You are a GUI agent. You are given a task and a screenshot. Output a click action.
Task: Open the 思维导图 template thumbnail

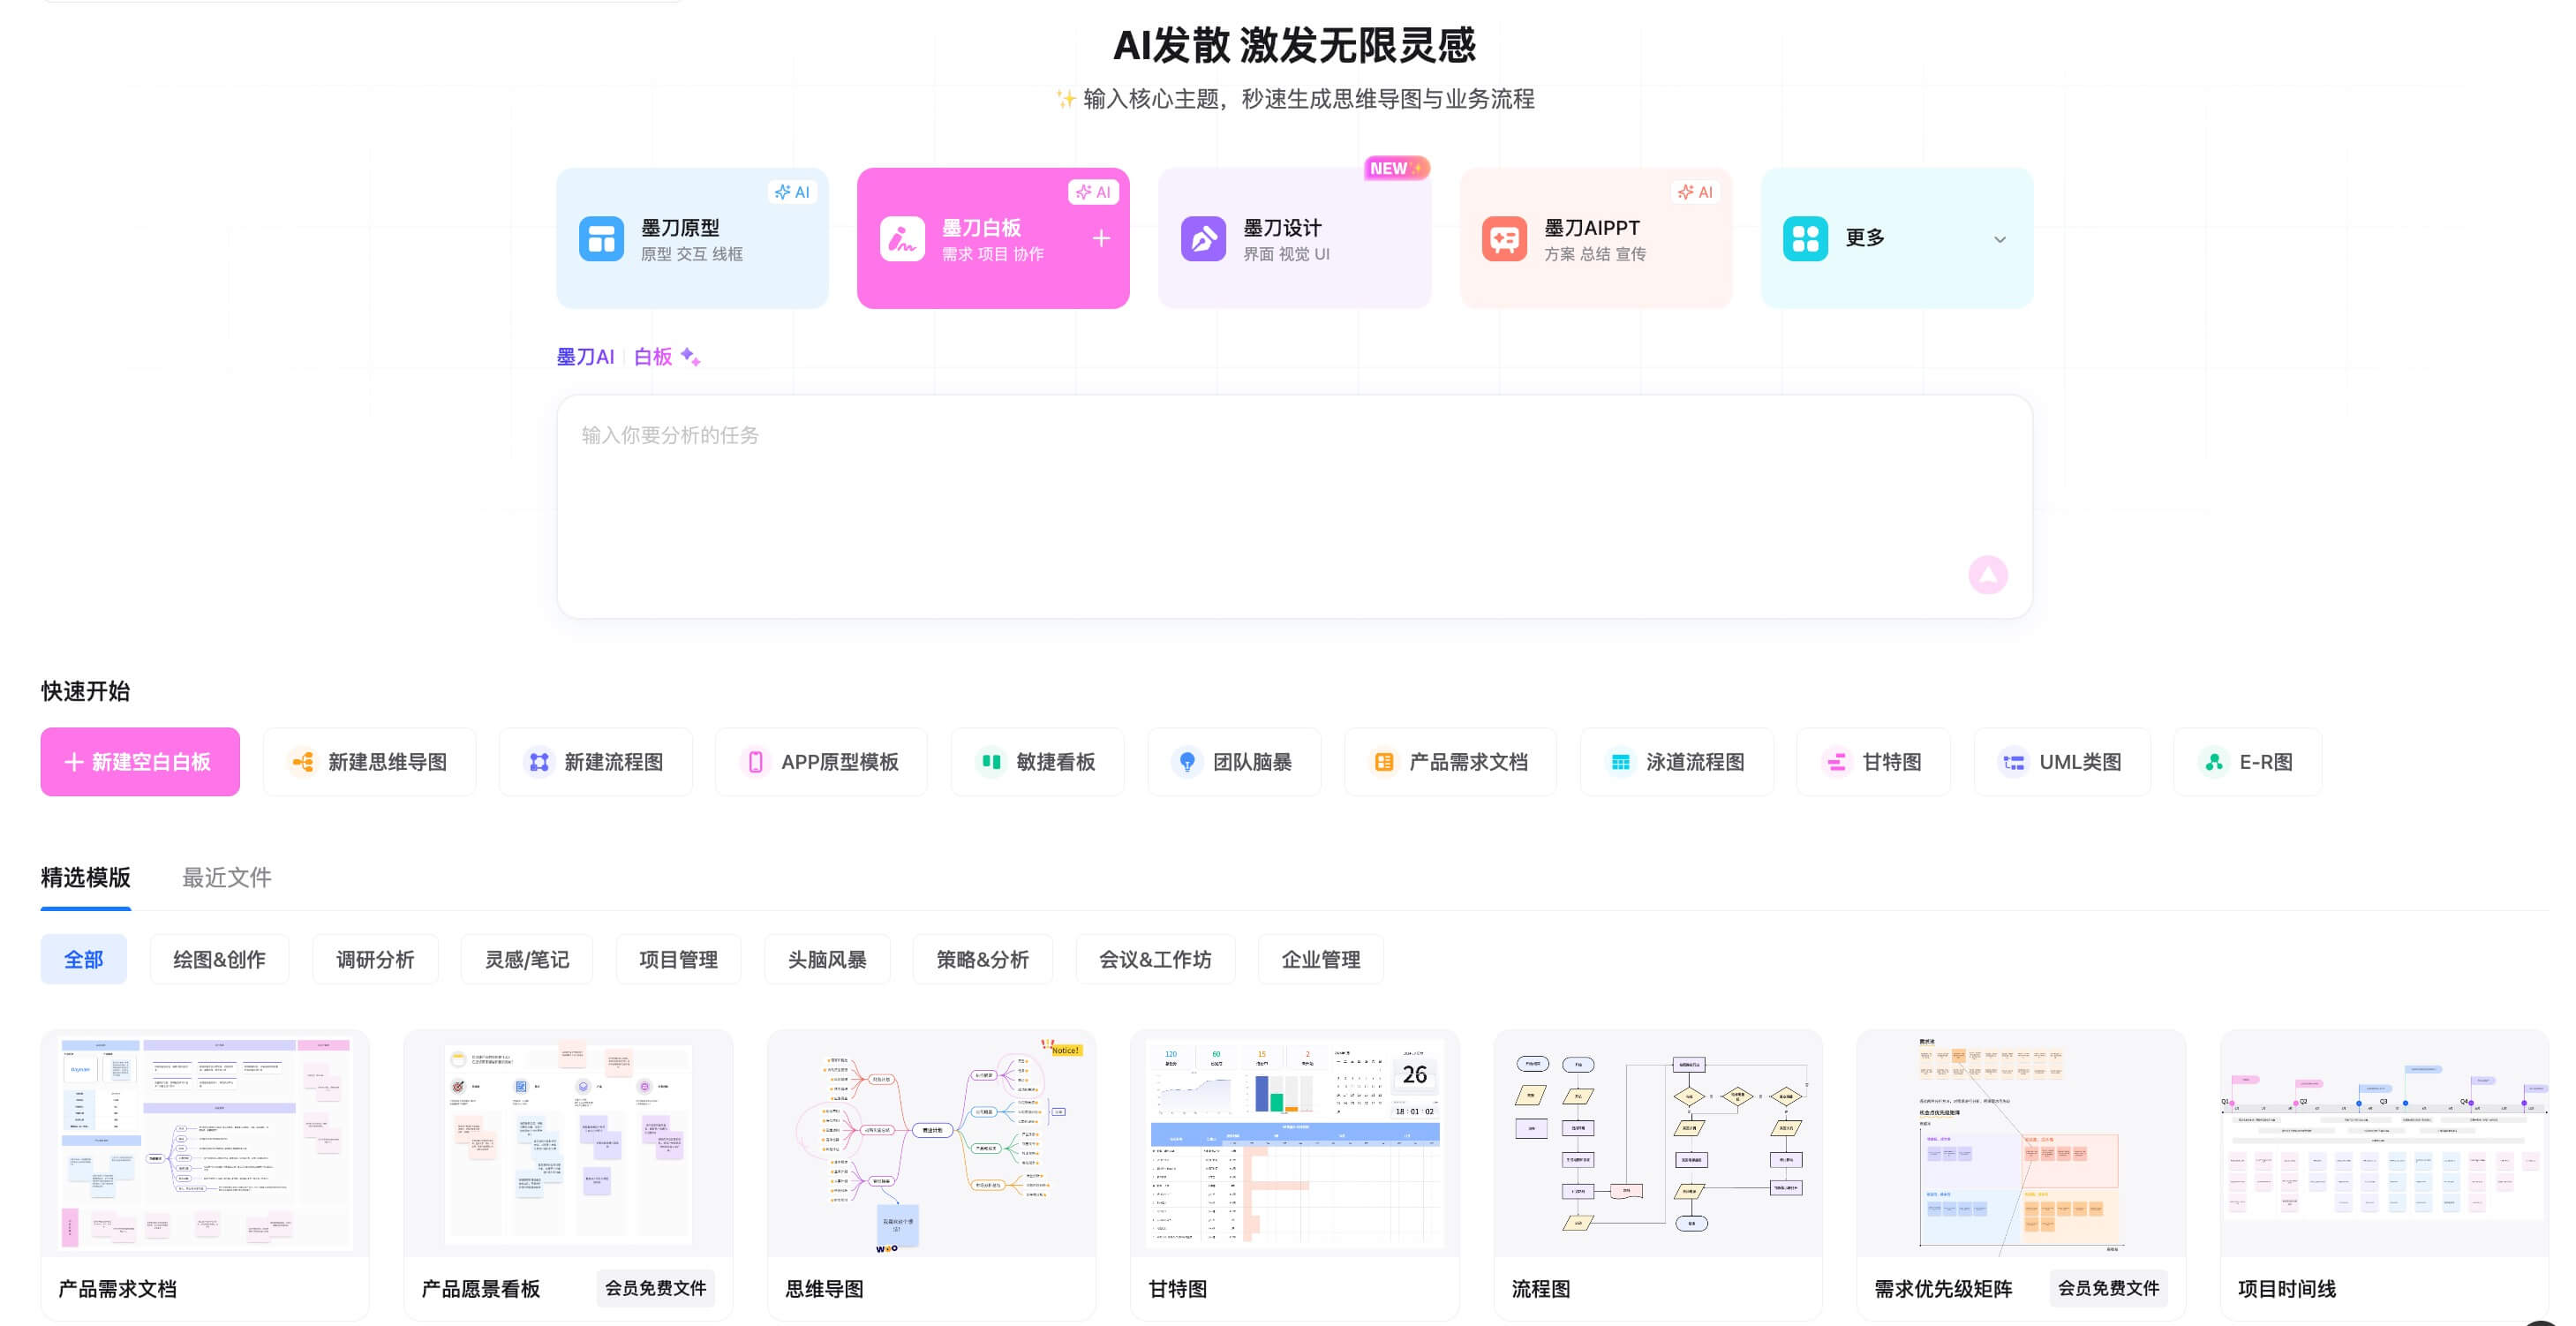coord(931,1144)
